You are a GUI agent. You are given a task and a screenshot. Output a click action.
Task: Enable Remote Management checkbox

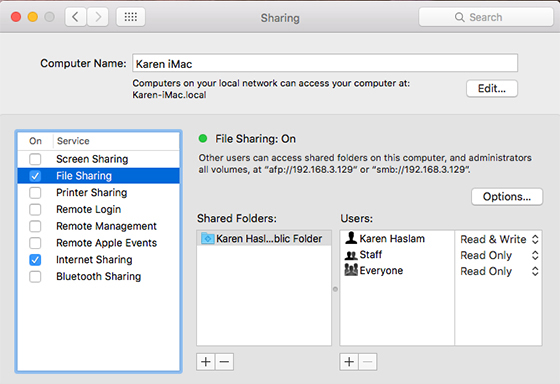pos(35,226)
